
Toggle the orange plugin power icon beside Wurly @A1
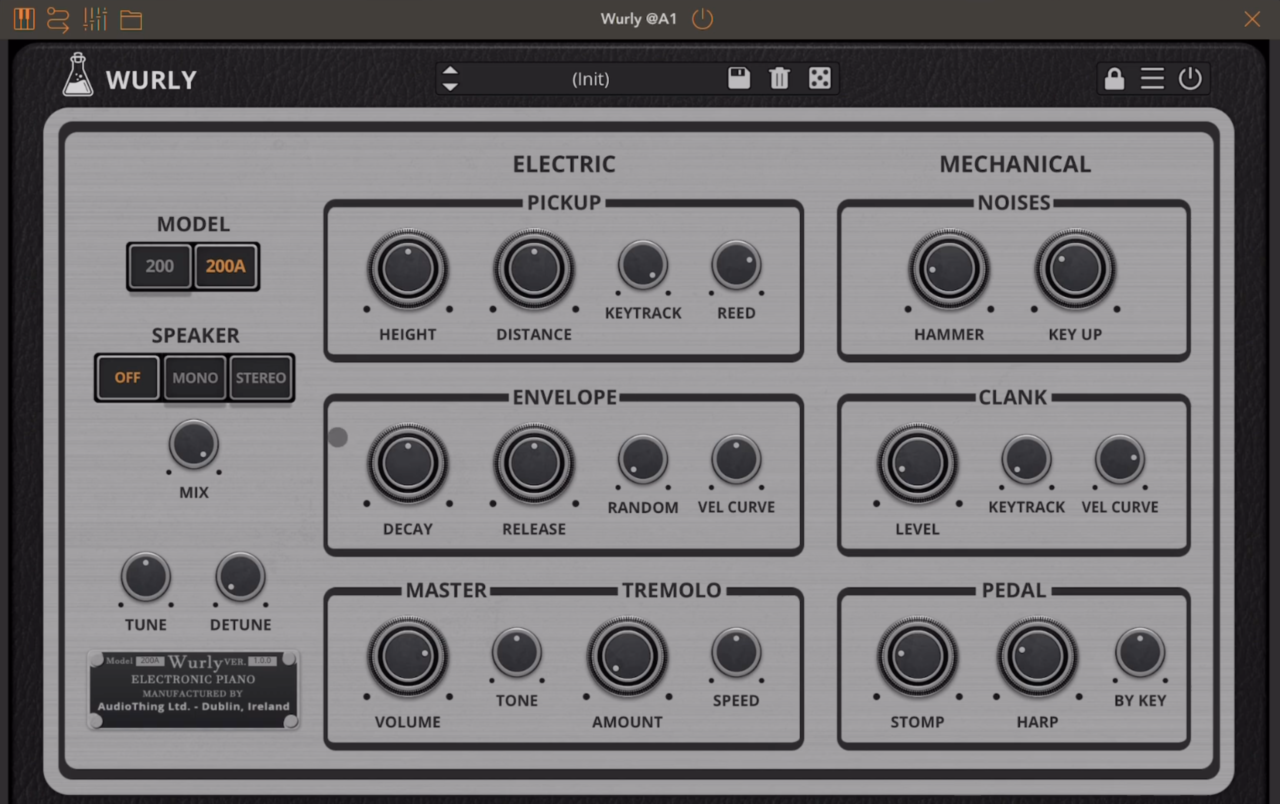(703, 19)
